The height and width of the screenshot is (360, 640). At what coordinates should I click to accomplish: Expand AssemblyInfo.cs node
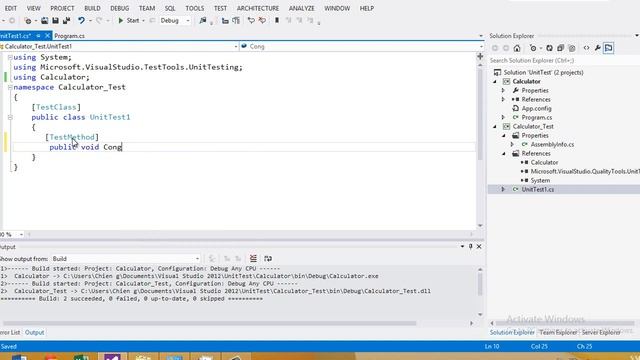513,144
